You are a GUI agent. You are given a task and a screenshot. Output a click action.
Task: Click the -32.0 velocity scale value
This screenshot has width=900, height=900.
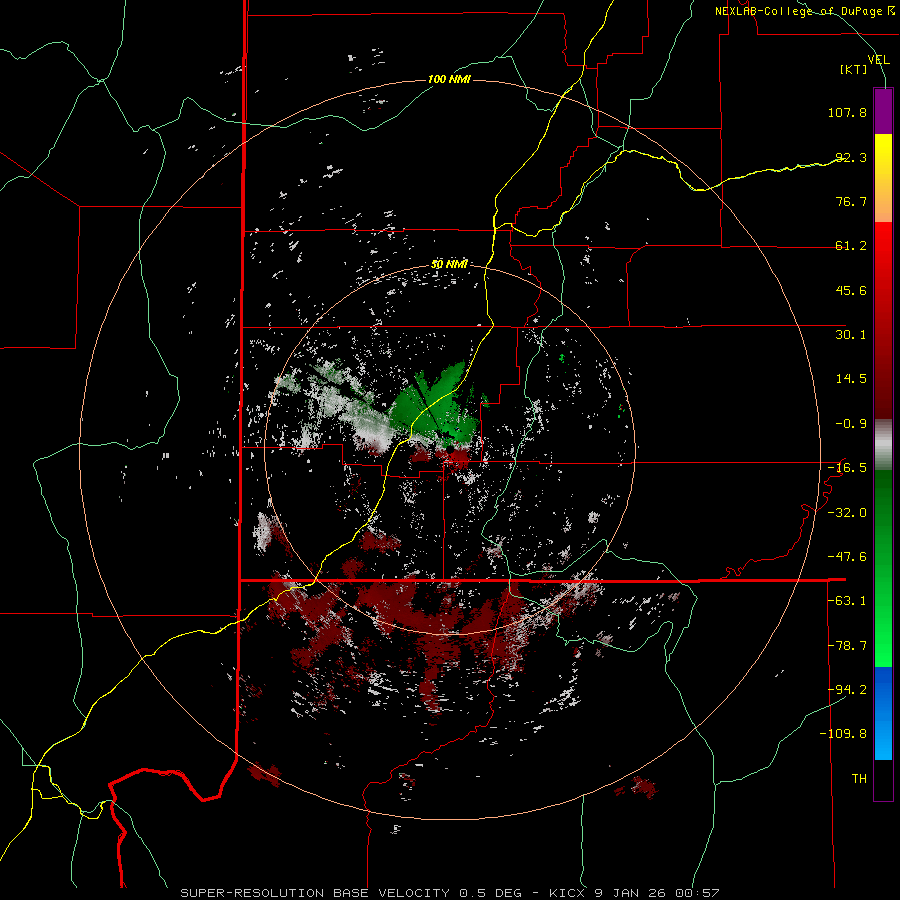[847, 513]
